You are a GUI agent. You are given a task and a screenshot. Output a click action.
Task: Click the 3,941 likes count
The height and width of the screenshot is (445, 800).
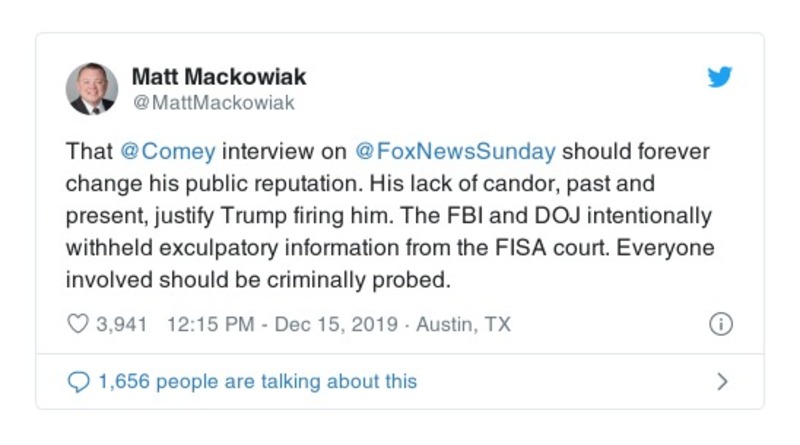[120, 325]
